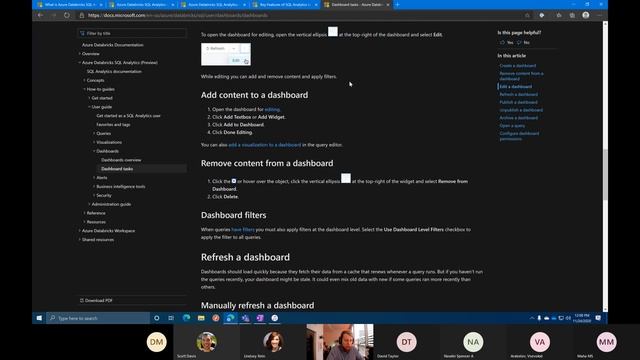Close the 'Dashboard tasks' browser tab
640x360 pixels.
click(387, 4)
